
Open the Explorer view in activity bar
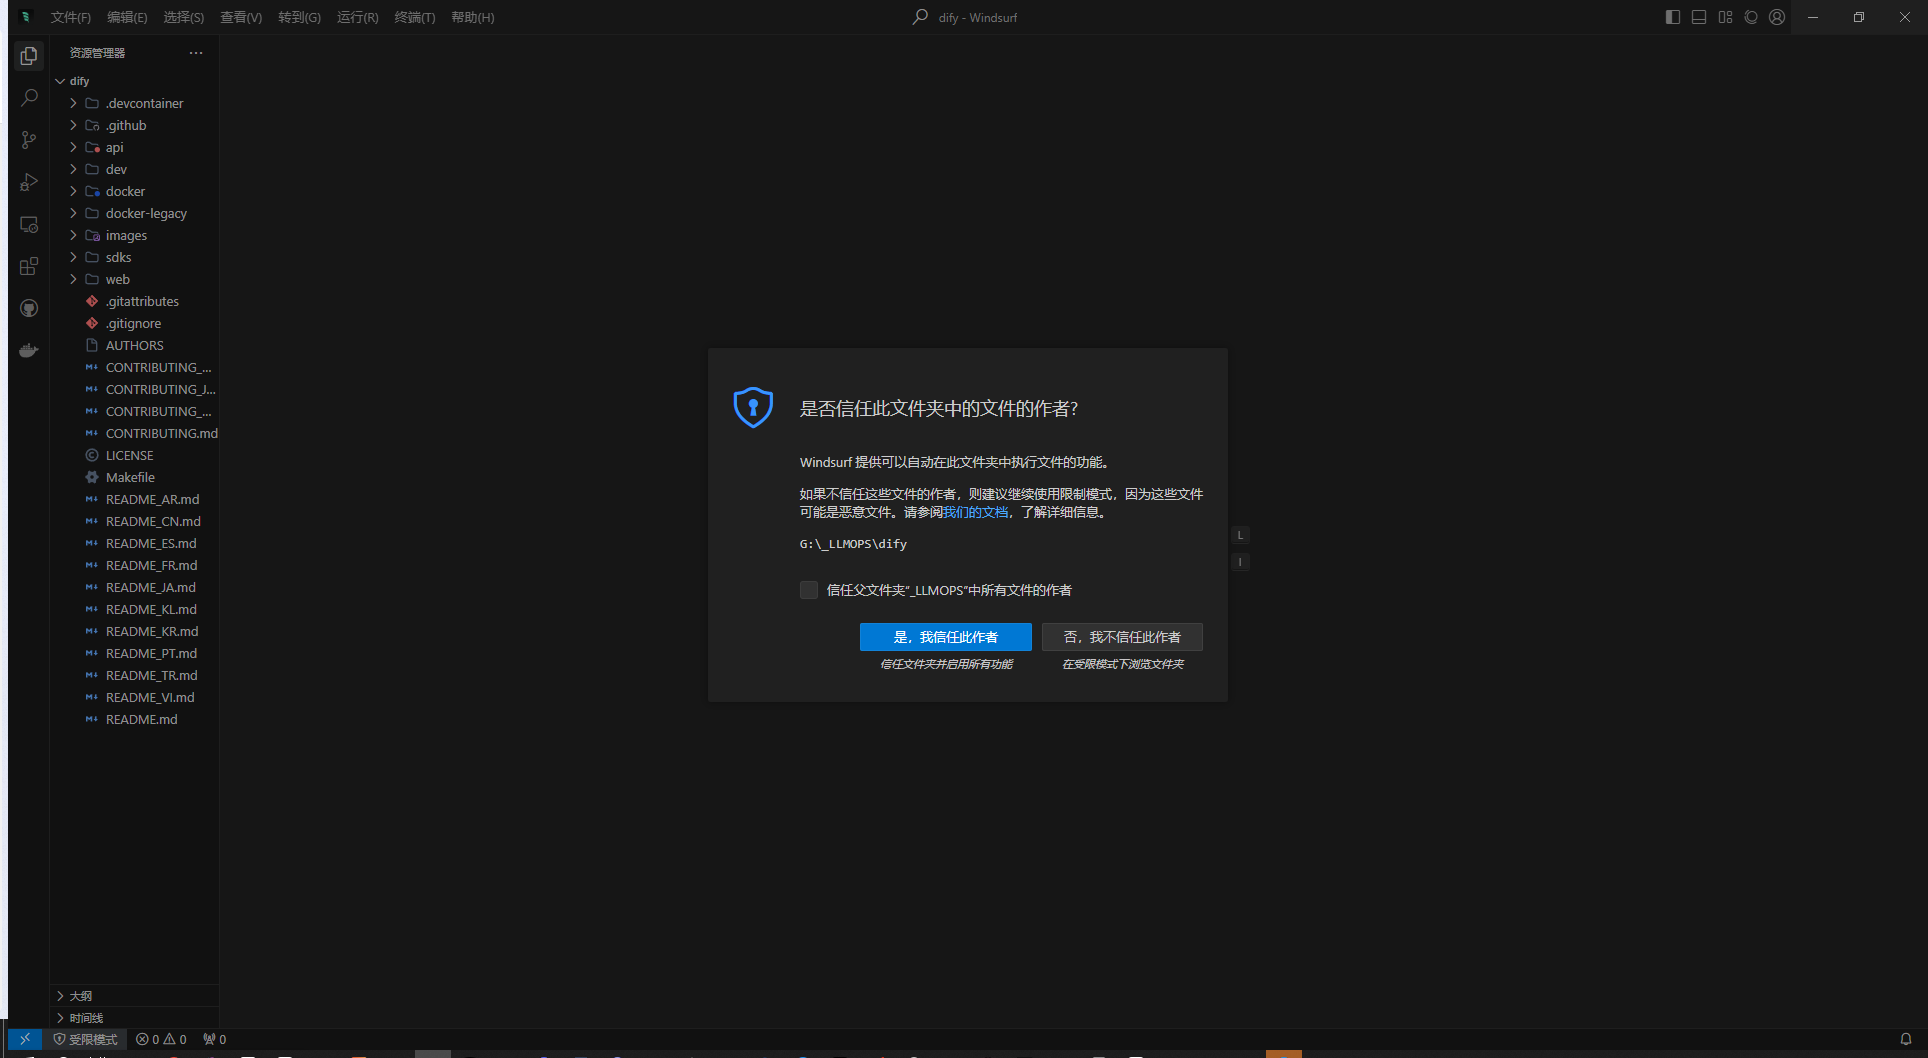[x=29, y=56]
